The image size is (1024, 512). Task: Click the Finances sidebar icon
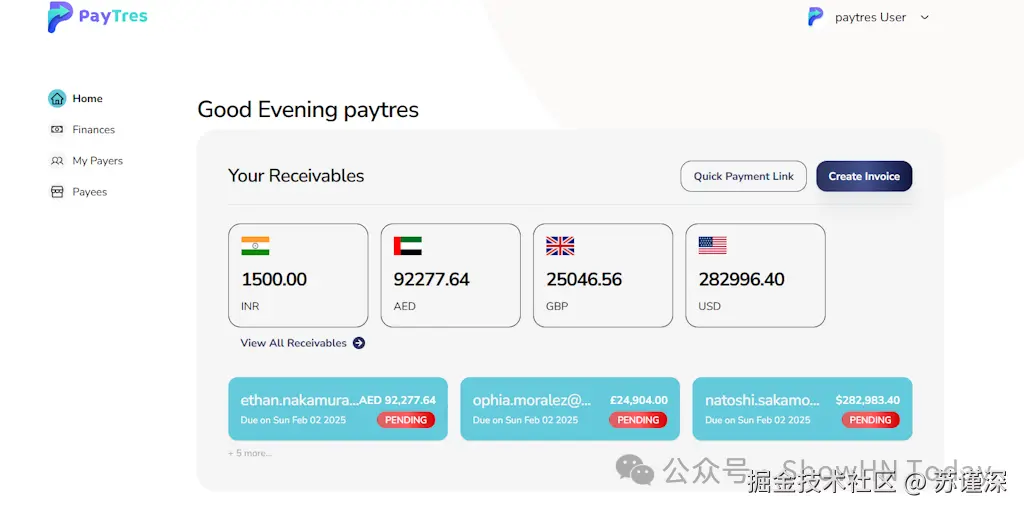[57, 129]
